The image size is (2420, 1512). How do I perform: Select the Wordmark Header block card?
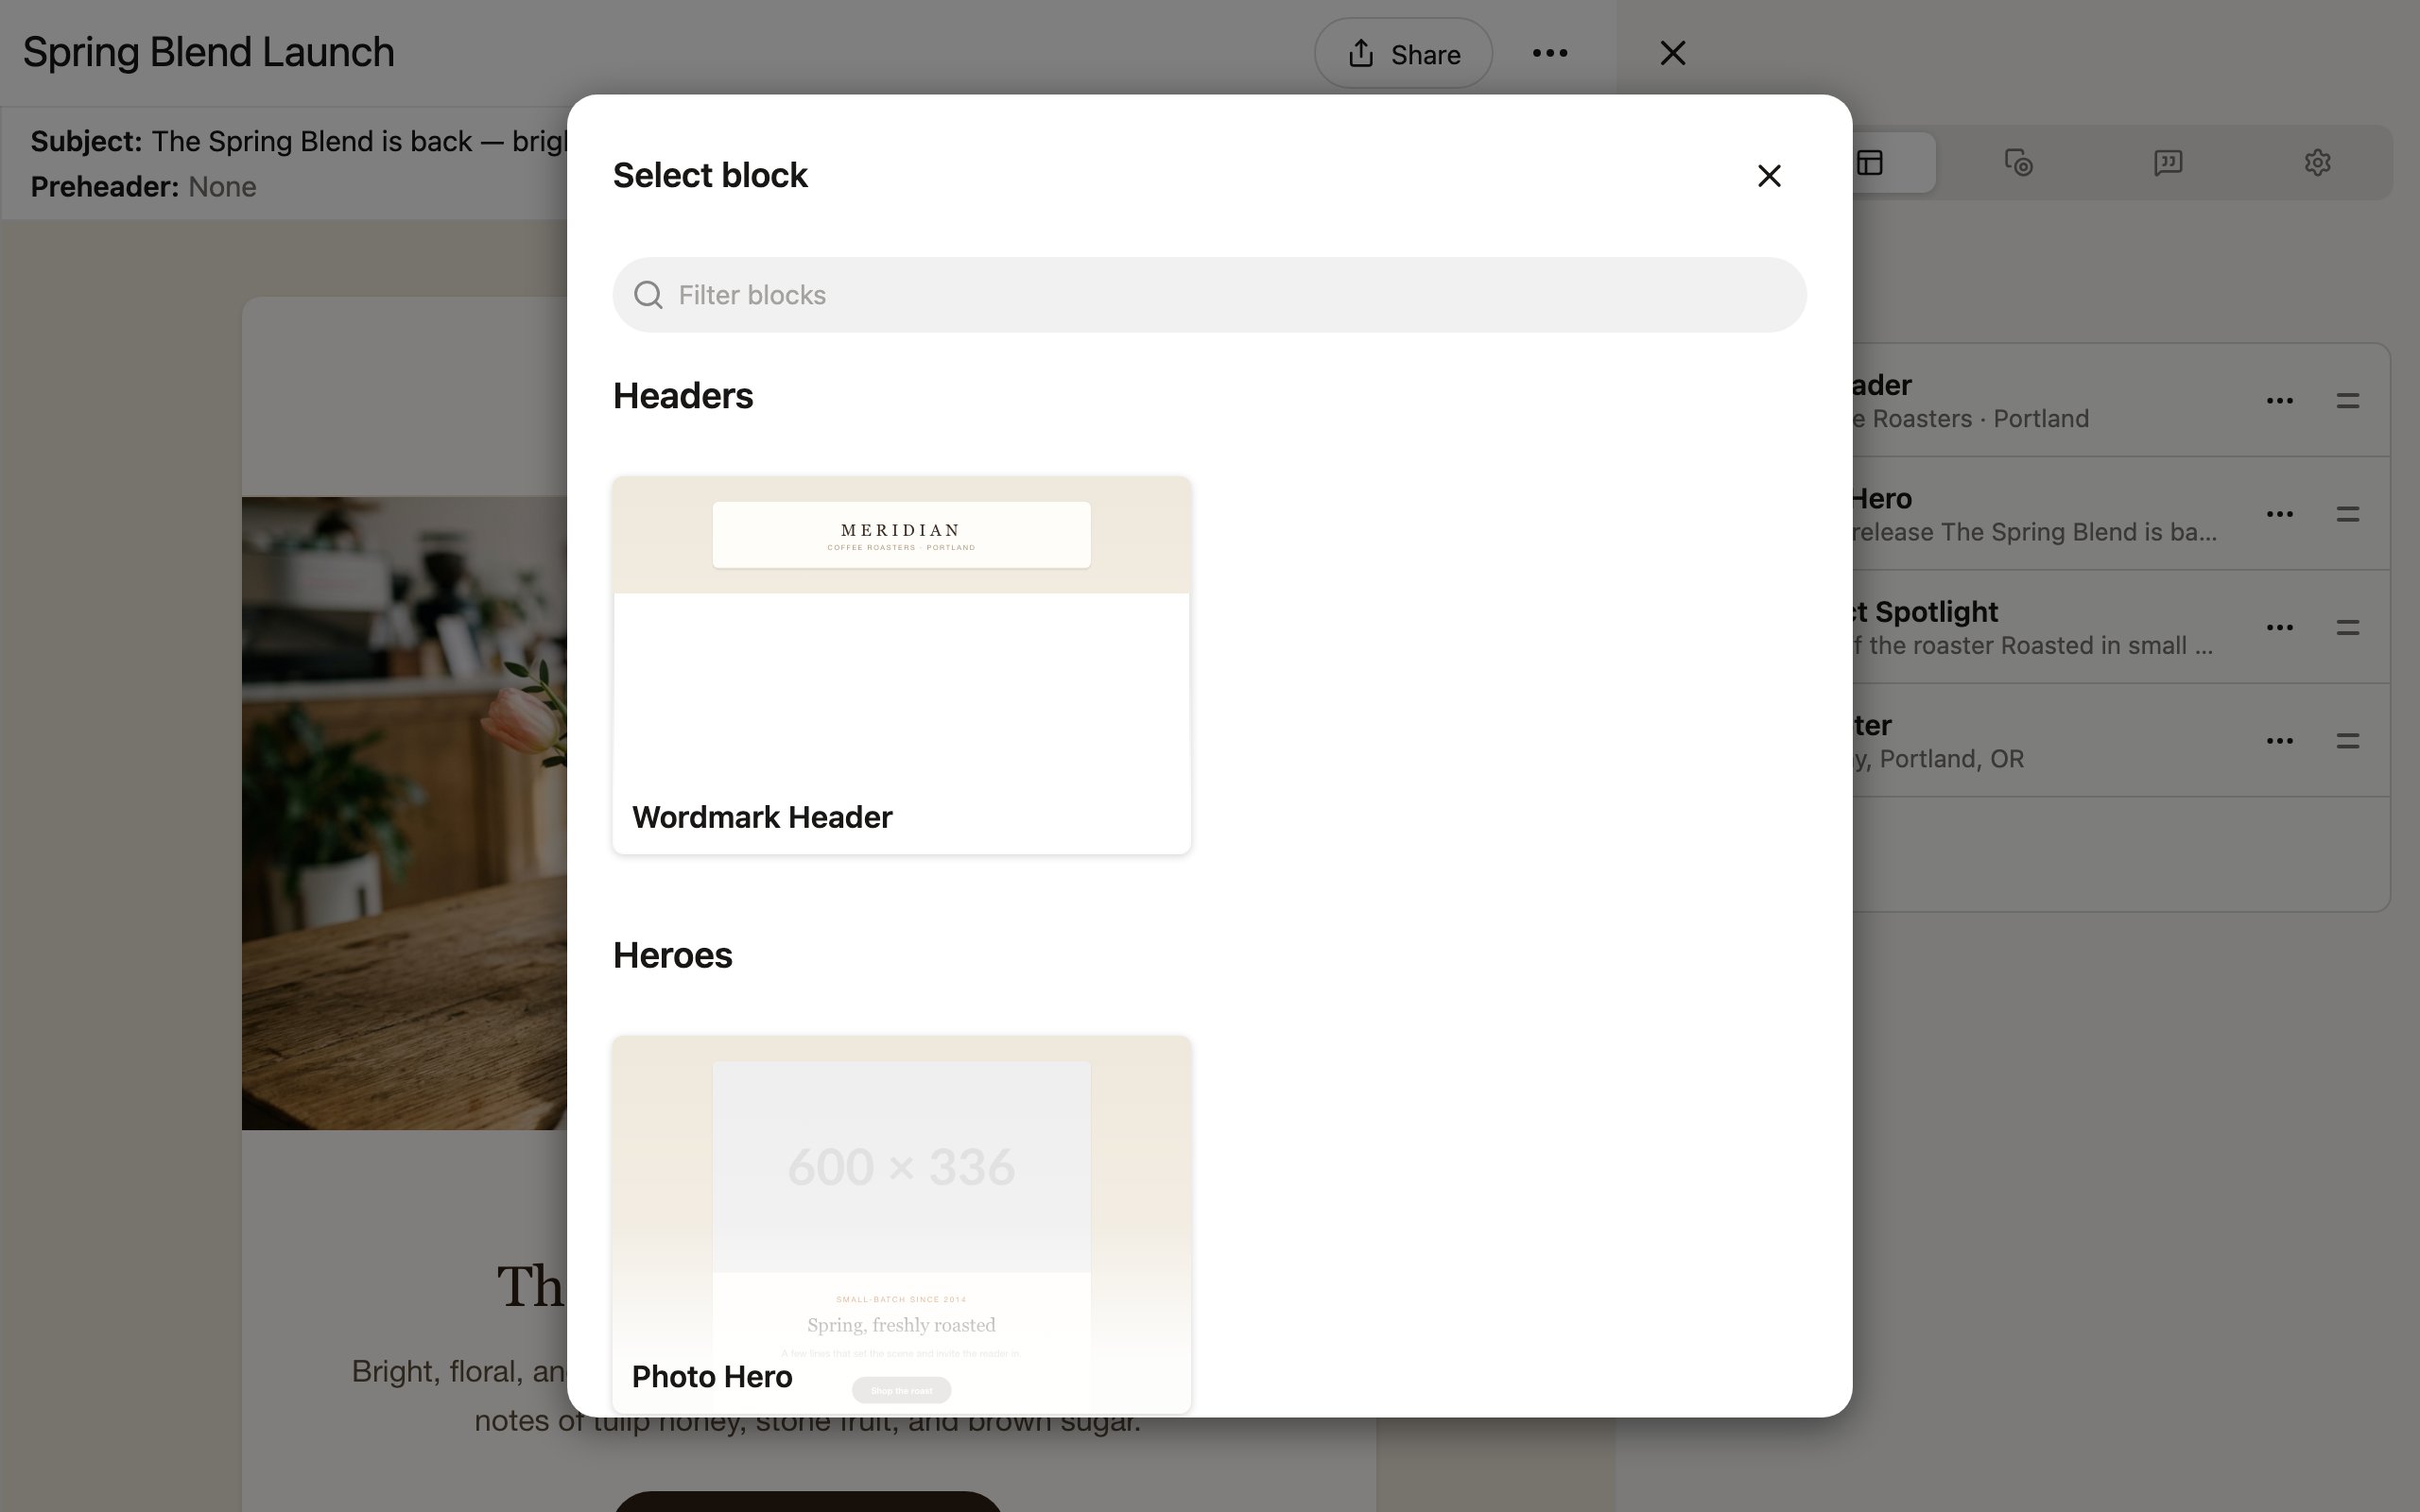point(901,665)
